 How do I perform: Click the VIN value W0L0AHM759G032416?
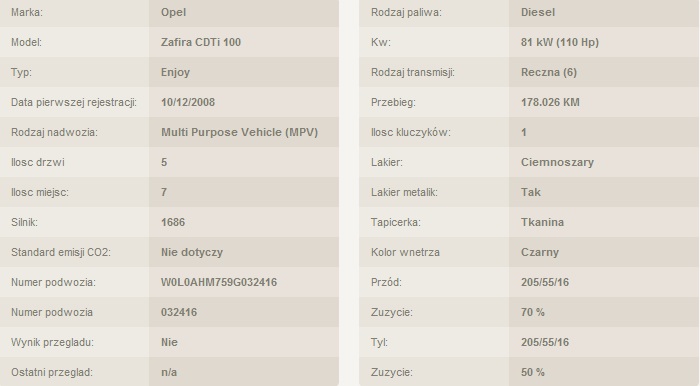219,282
